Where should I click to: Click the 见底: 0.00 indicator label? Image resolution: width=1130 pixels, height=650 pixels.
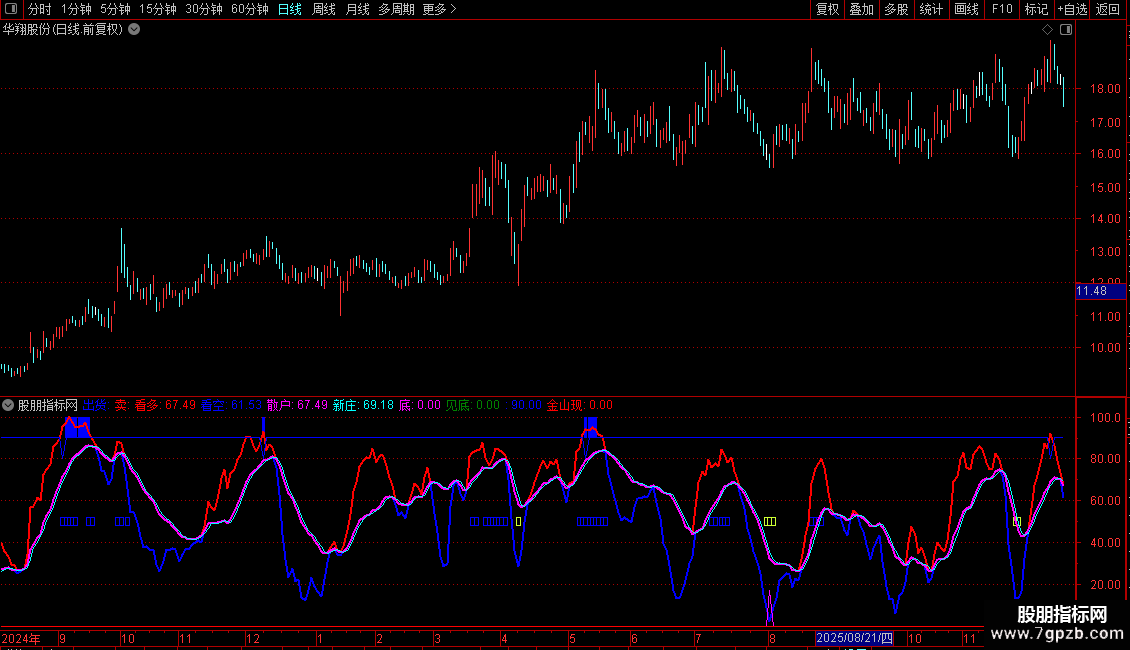[x=472, y=405]
